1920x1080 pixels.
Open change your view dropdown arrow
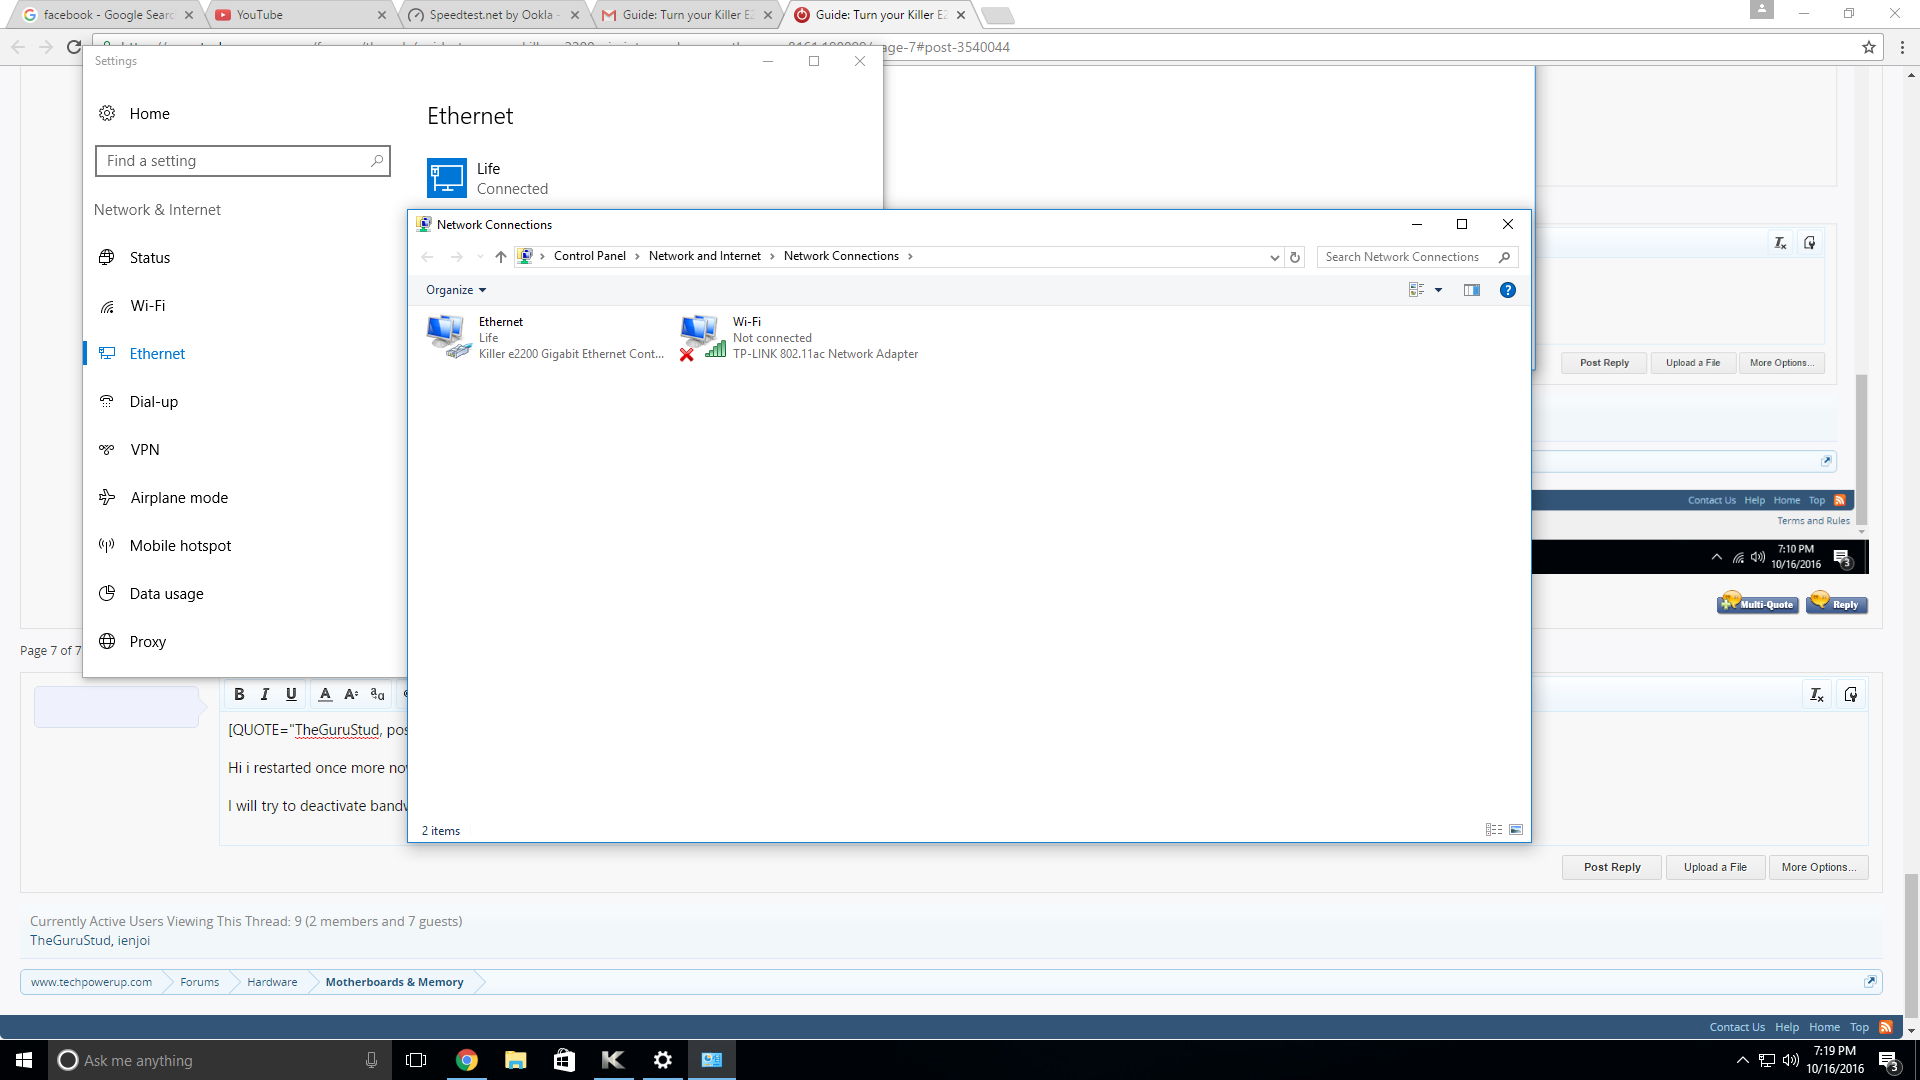point(1439,290)
